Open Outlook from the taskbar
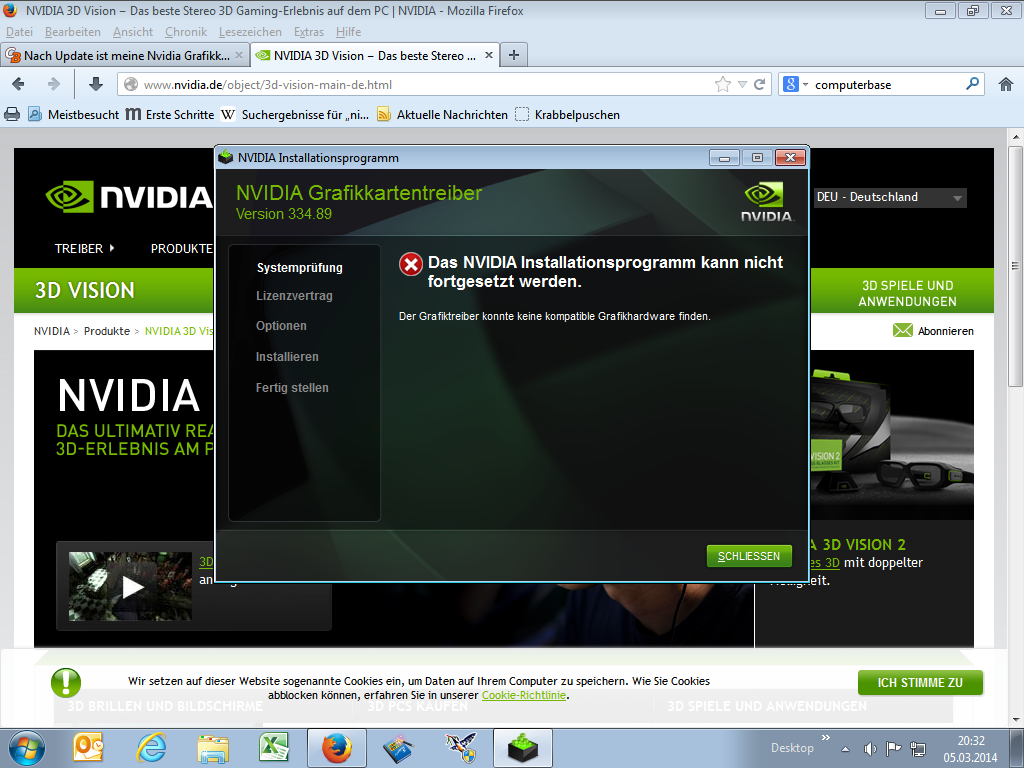The height and width of the screenshot is (768, 1024). coord(88,748)
